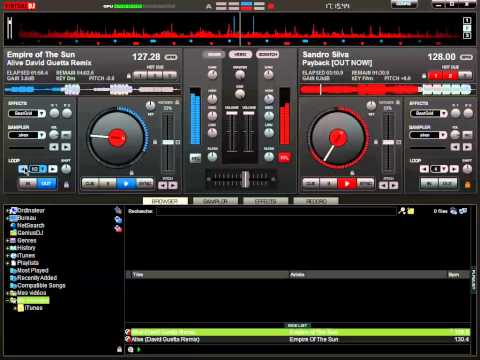This screenshot has height=360, width=480.
Task: Set loop OUT point on right deck
Action: coord(447,183)
